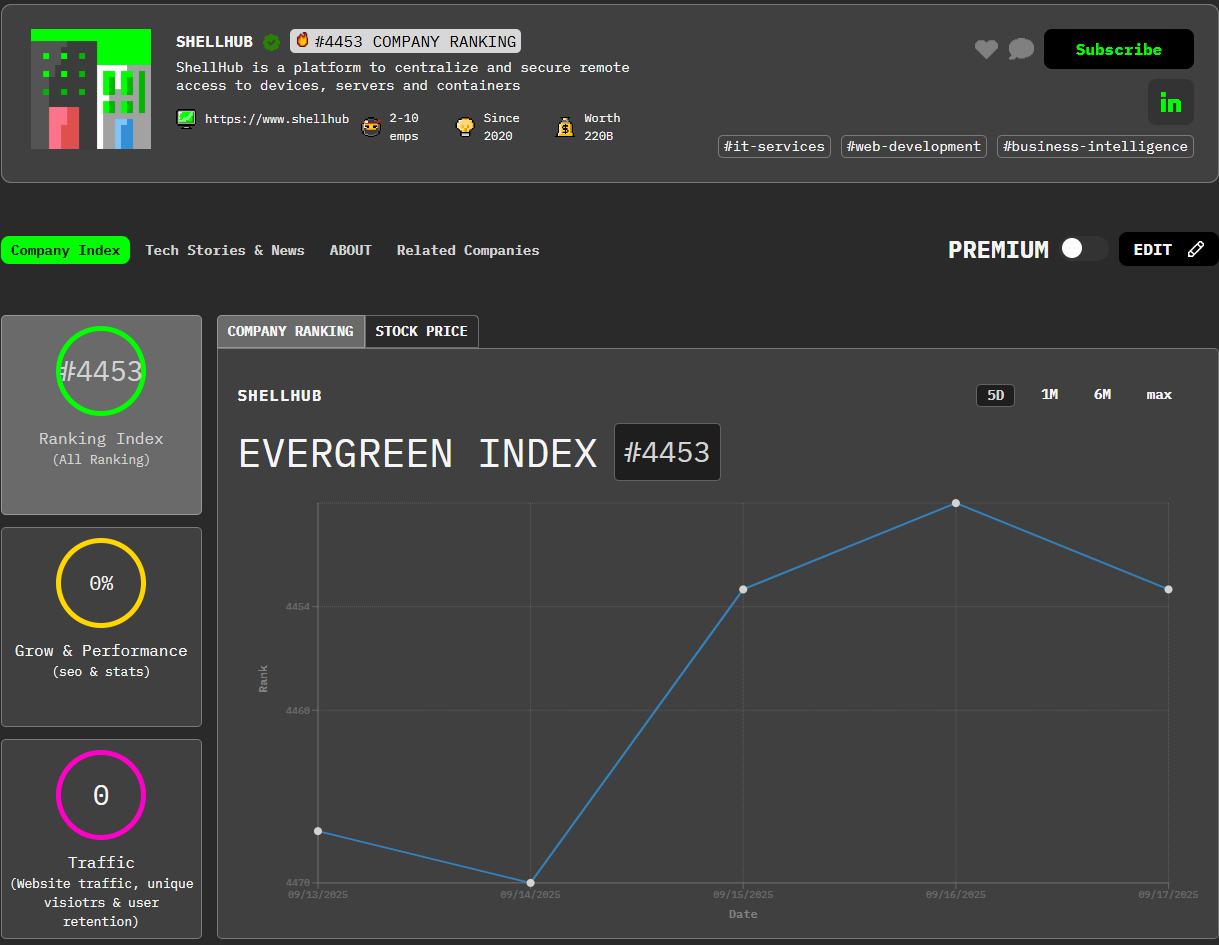The height and width of the screenshot is (945, 1219).
Task: Click chart data point for 09/13/2025
Action: tap(318, 831)
